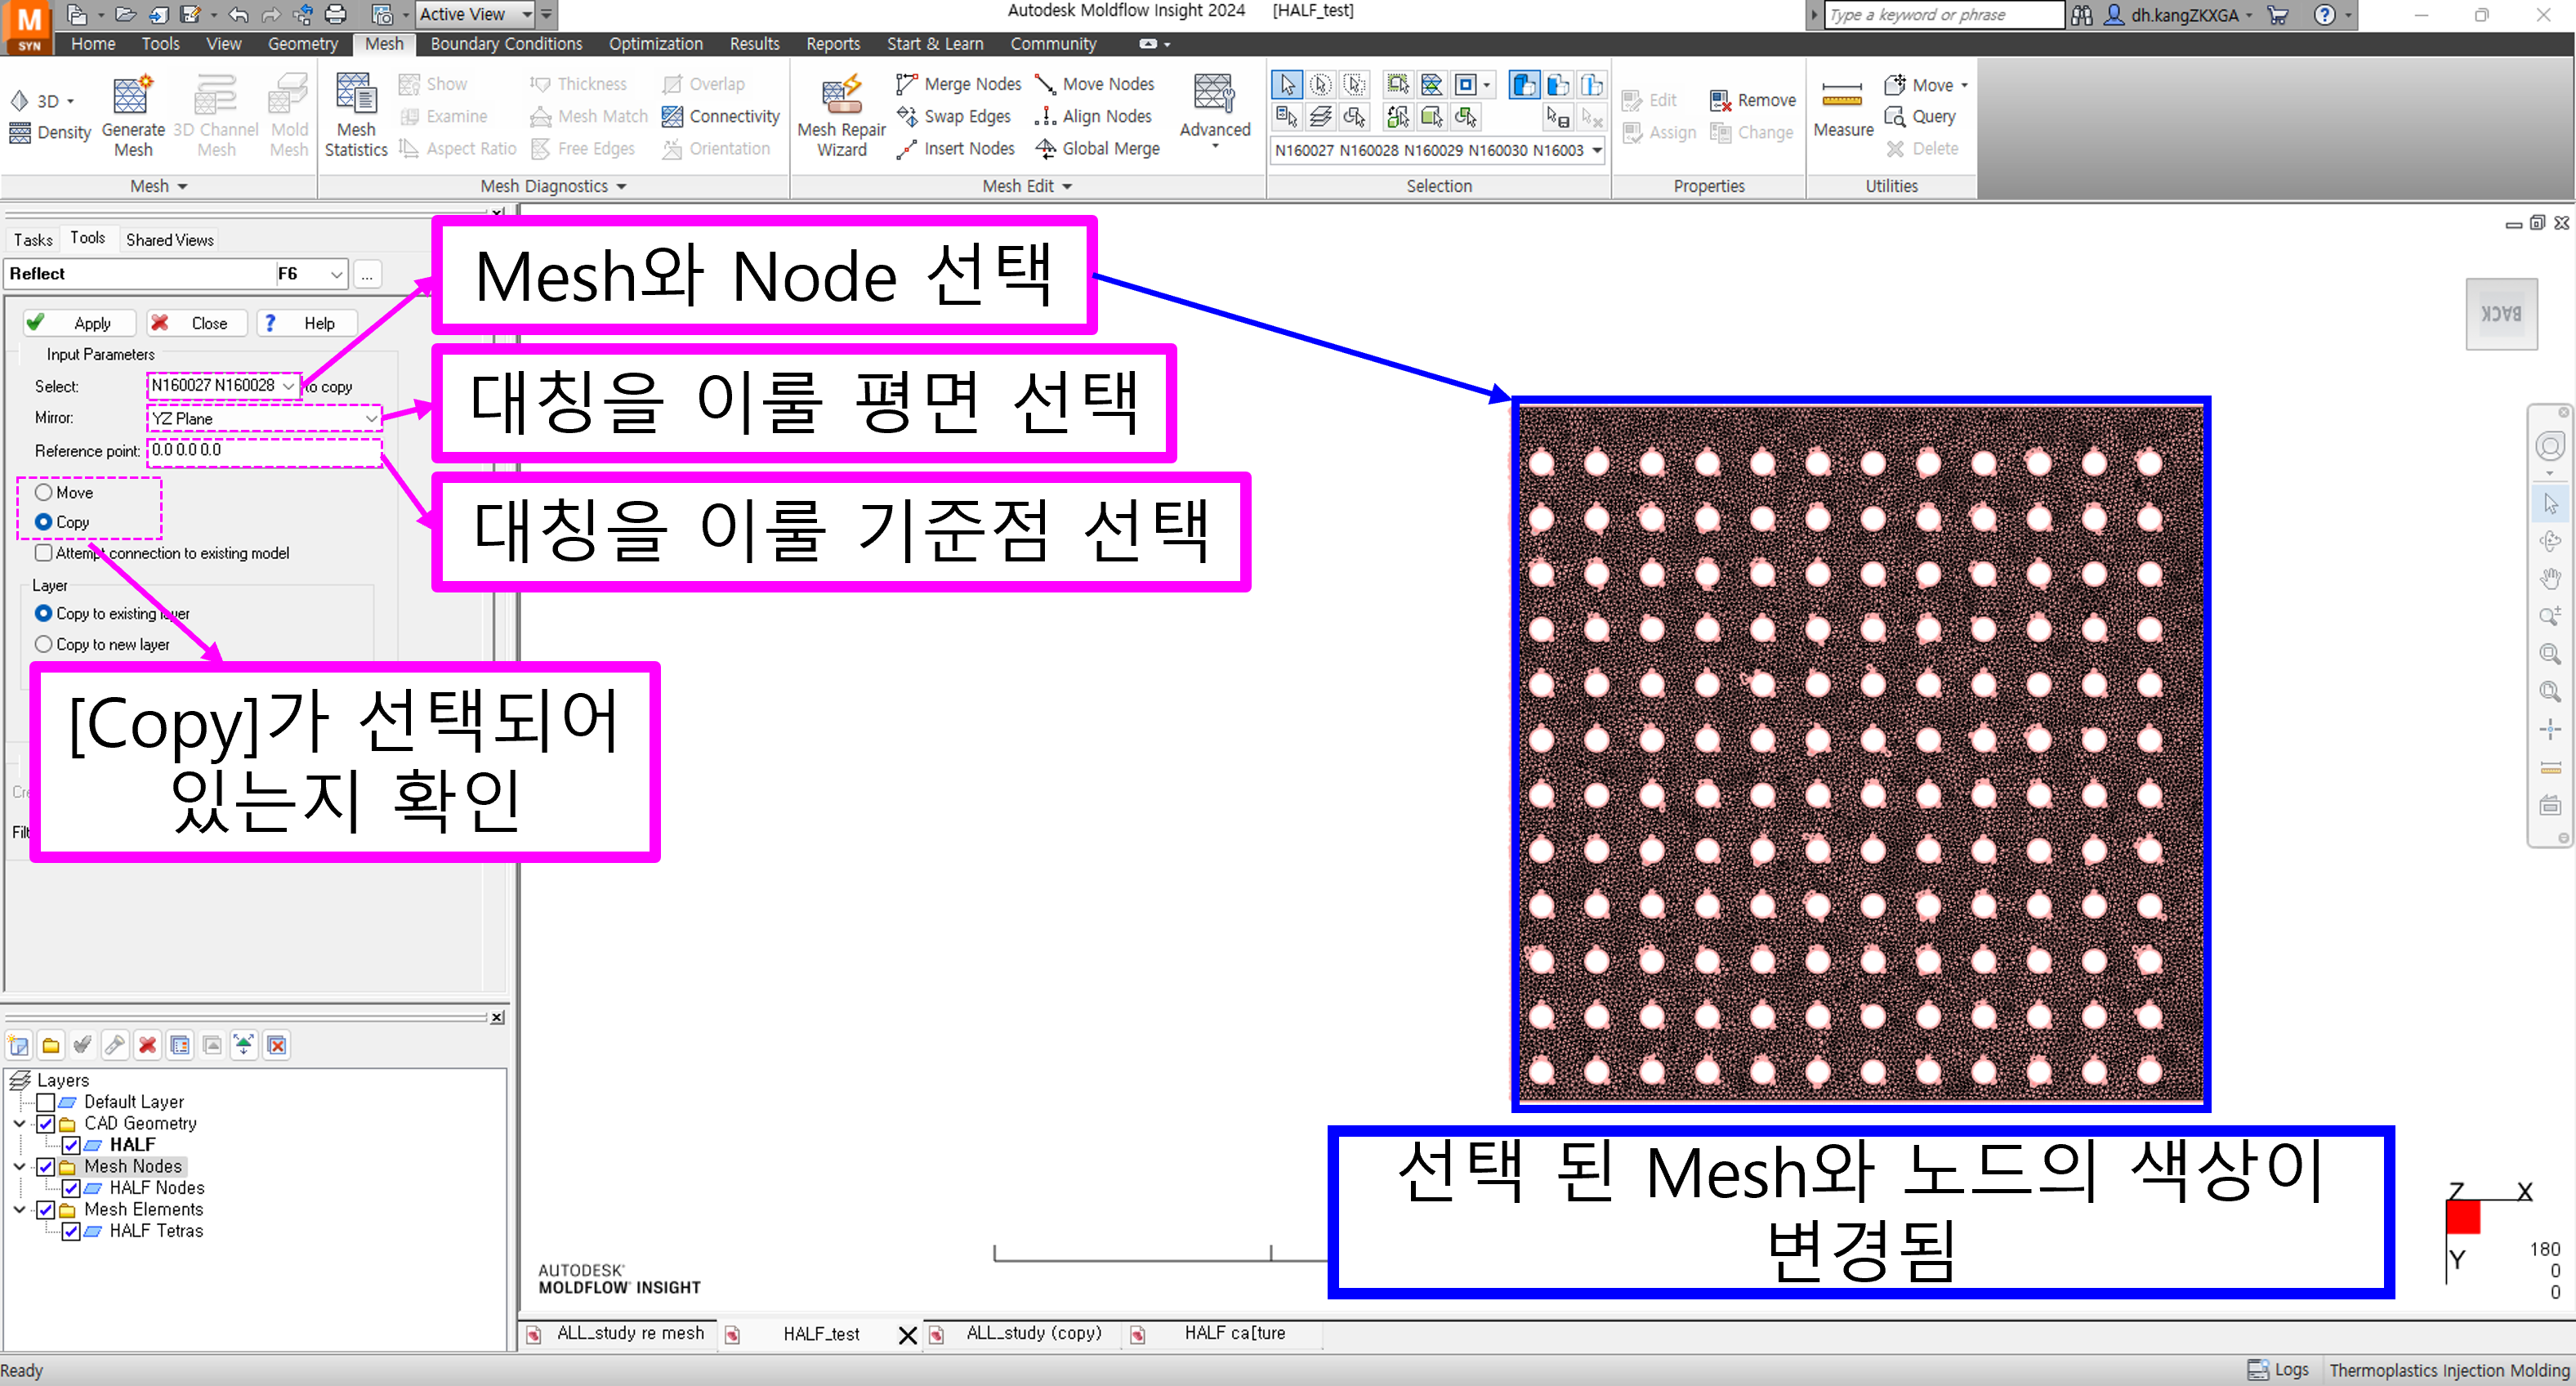Click the Move Nodes tool

tap(1094, 84)
